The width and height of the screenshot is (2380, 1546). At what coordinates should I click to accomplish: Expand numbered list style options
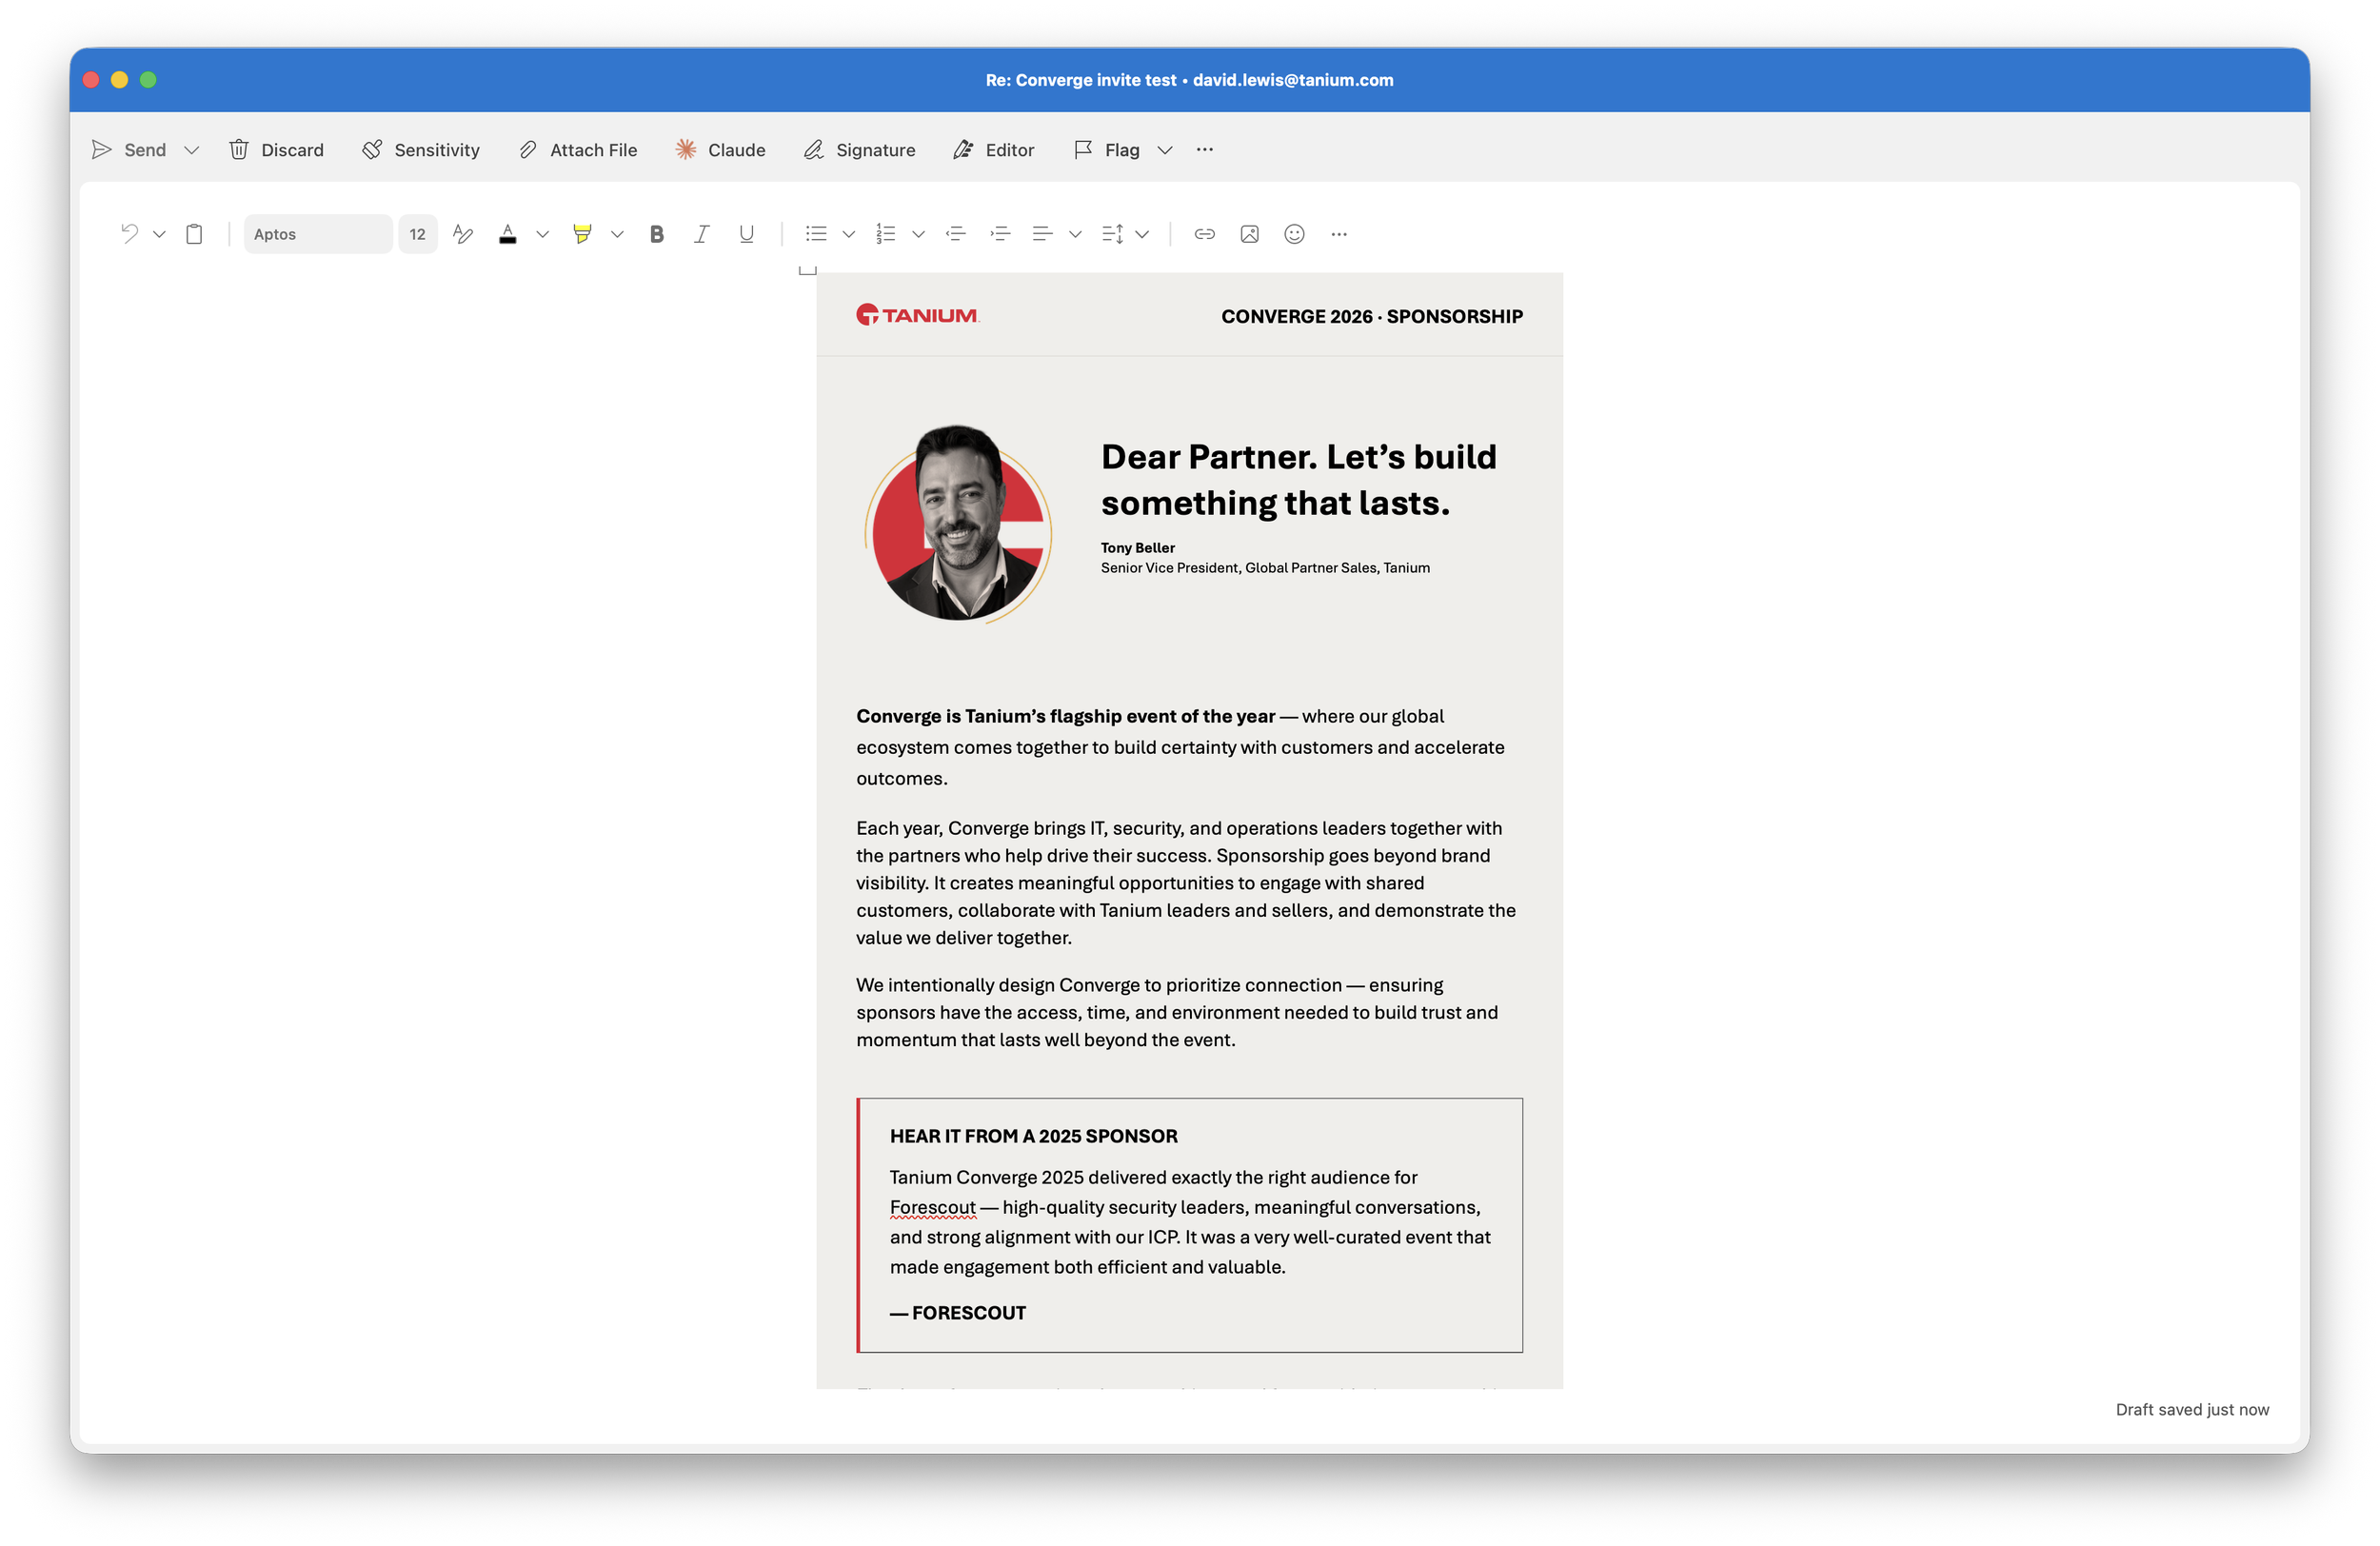pos(918,234)
